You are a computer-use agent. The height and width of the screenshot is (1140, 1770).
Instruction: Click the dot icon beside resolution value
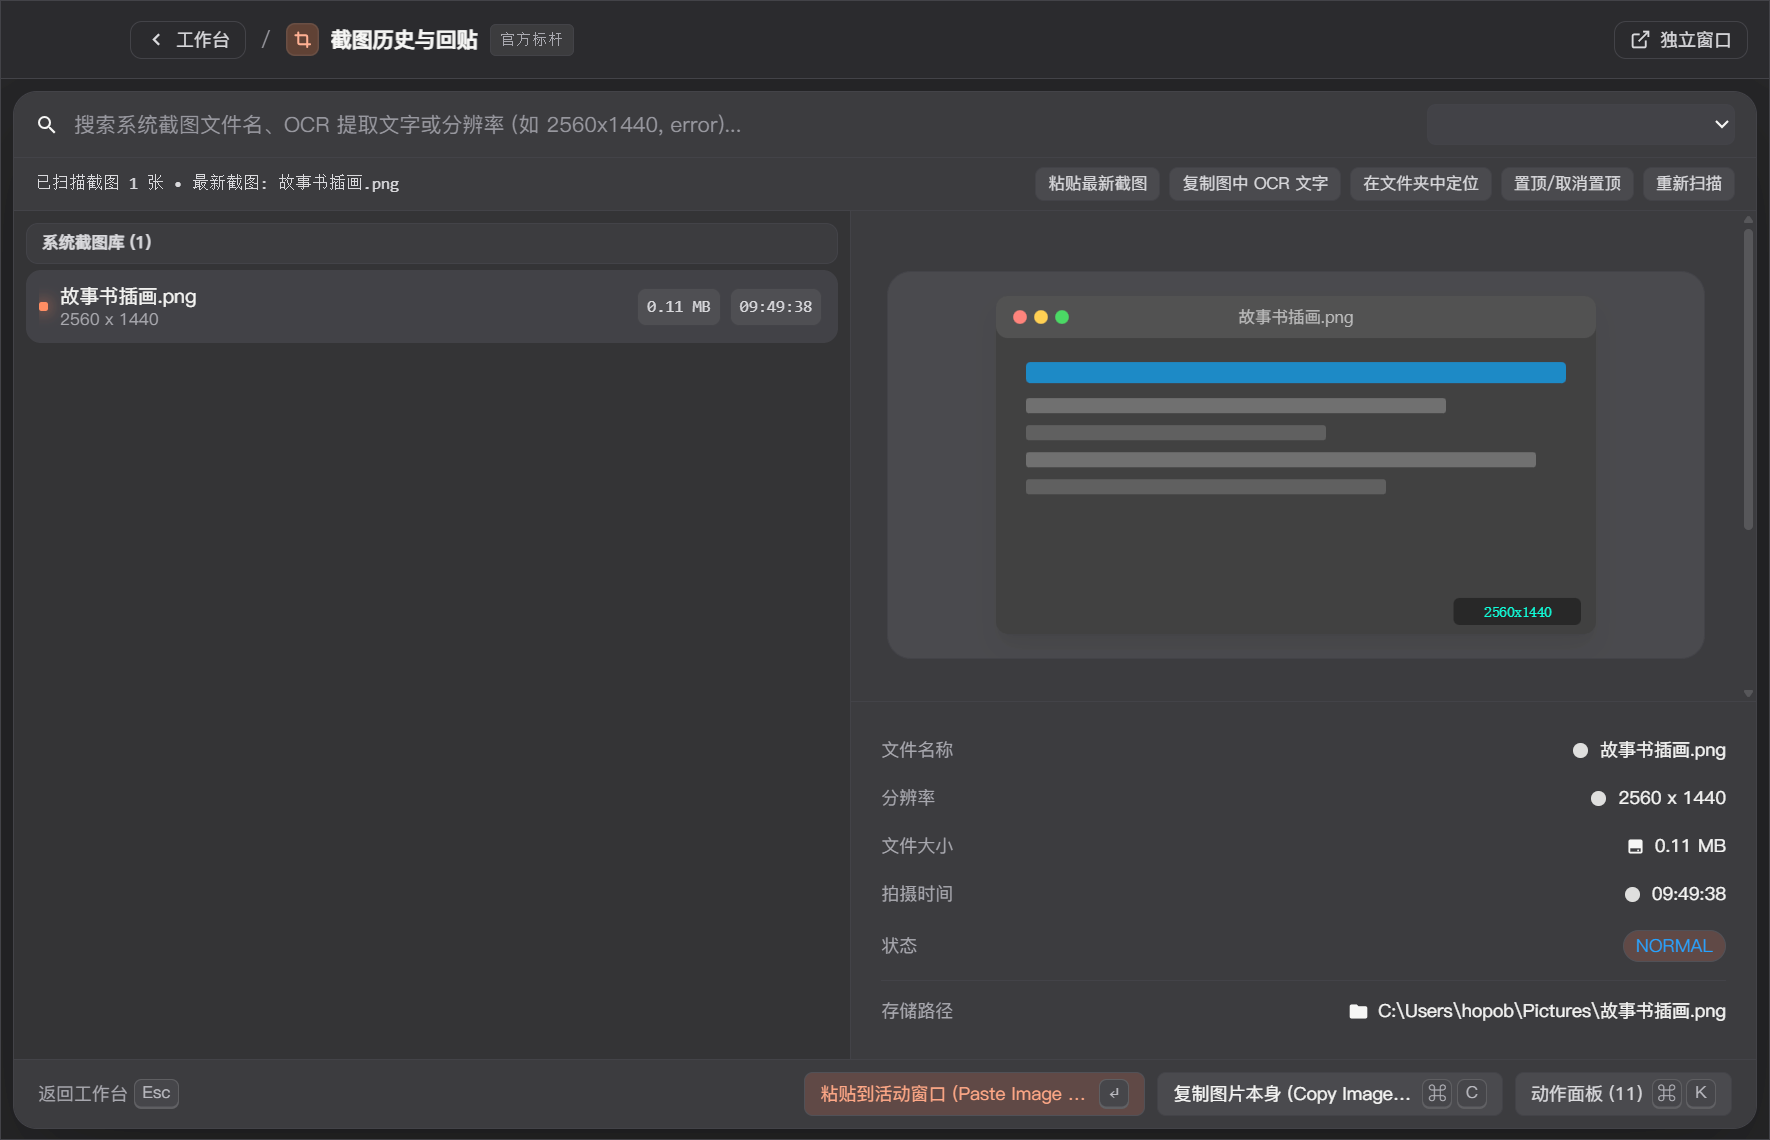1598,798
